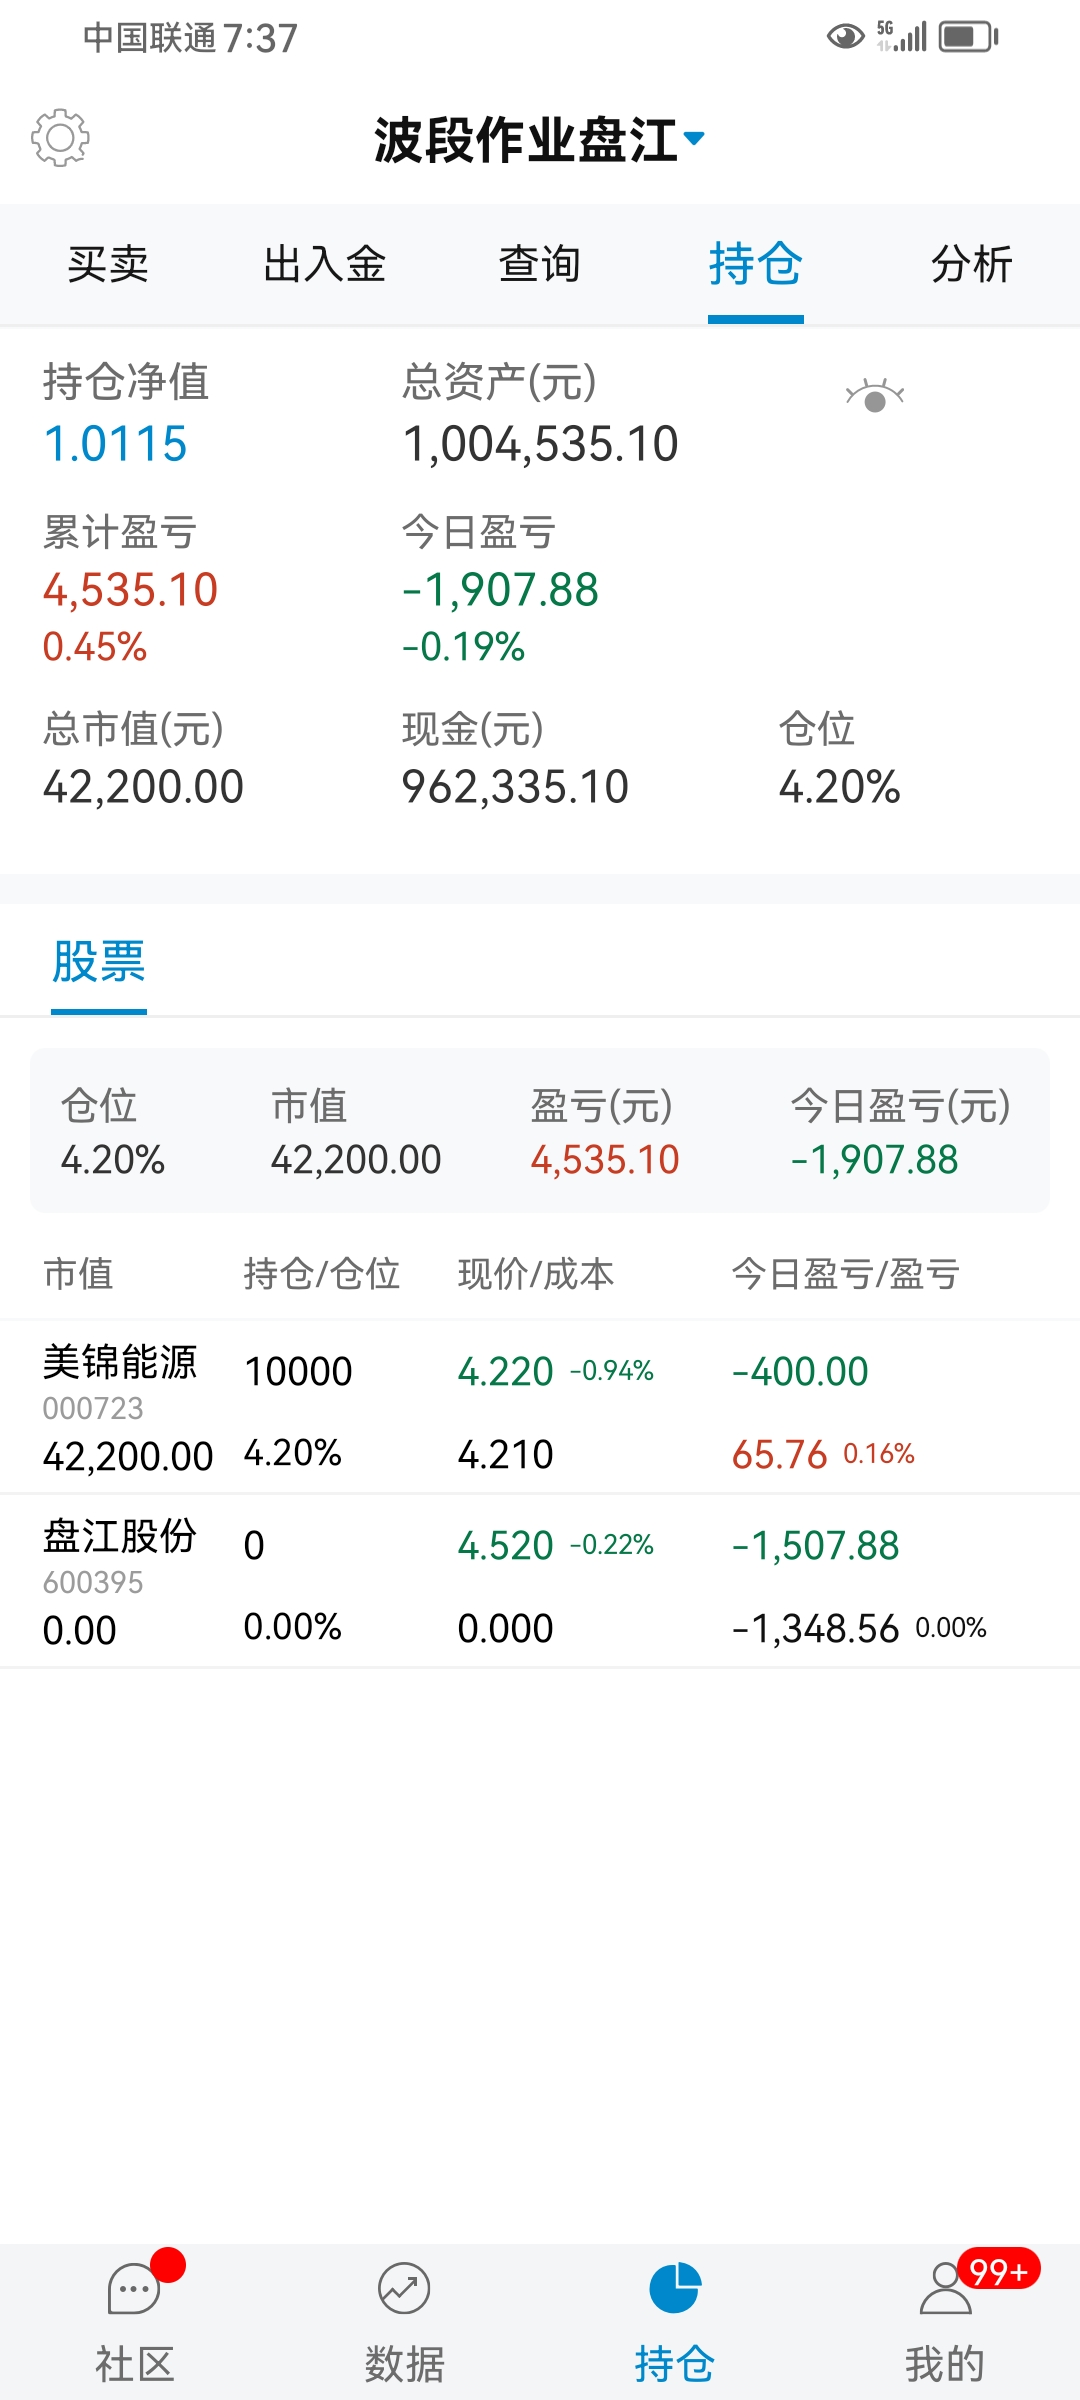Image resolution: width=1080 pixels, height=2400 pixels.
Task: Sort by 现价/成本 column header
Action: coord(536,1274)
